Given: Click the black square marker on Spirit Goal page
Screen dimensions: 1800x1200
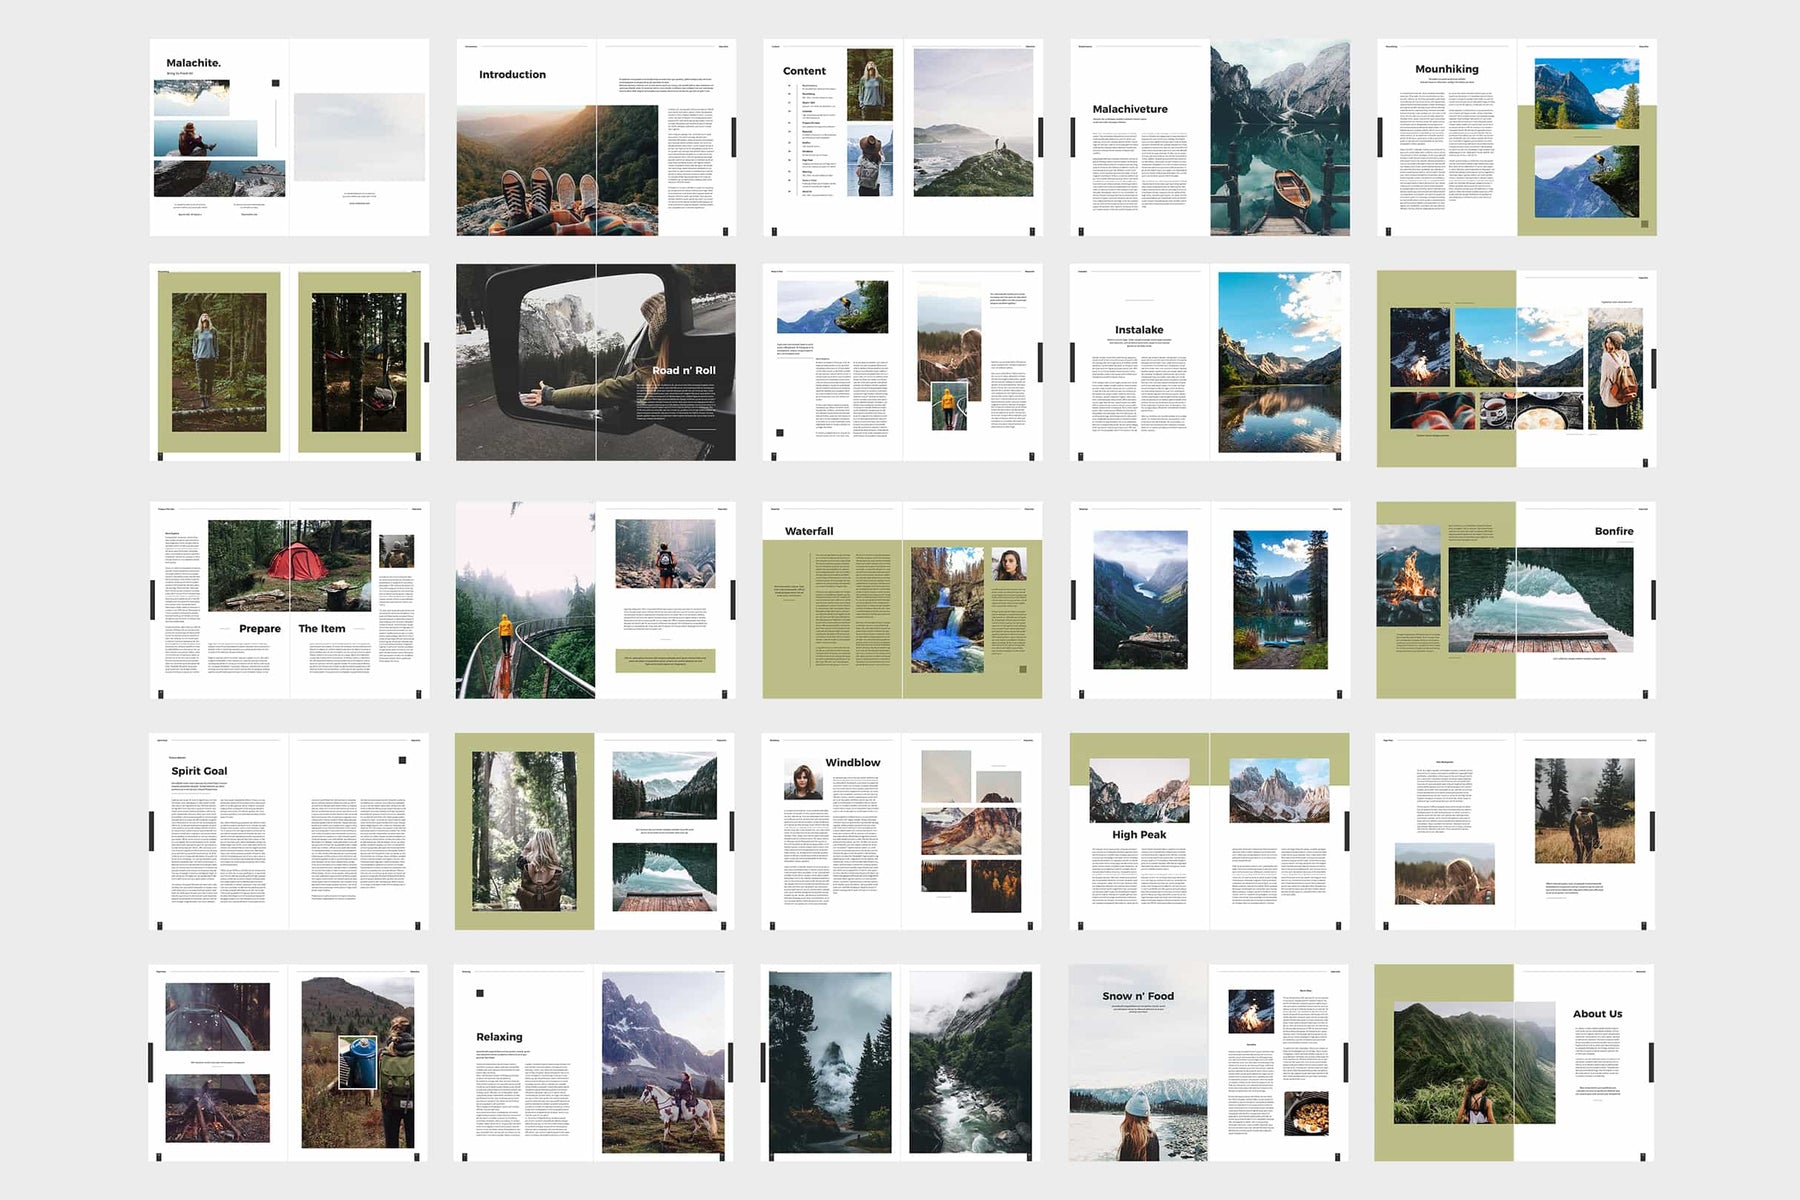Looking at the screenshot, I should click(x=403, y=760).
